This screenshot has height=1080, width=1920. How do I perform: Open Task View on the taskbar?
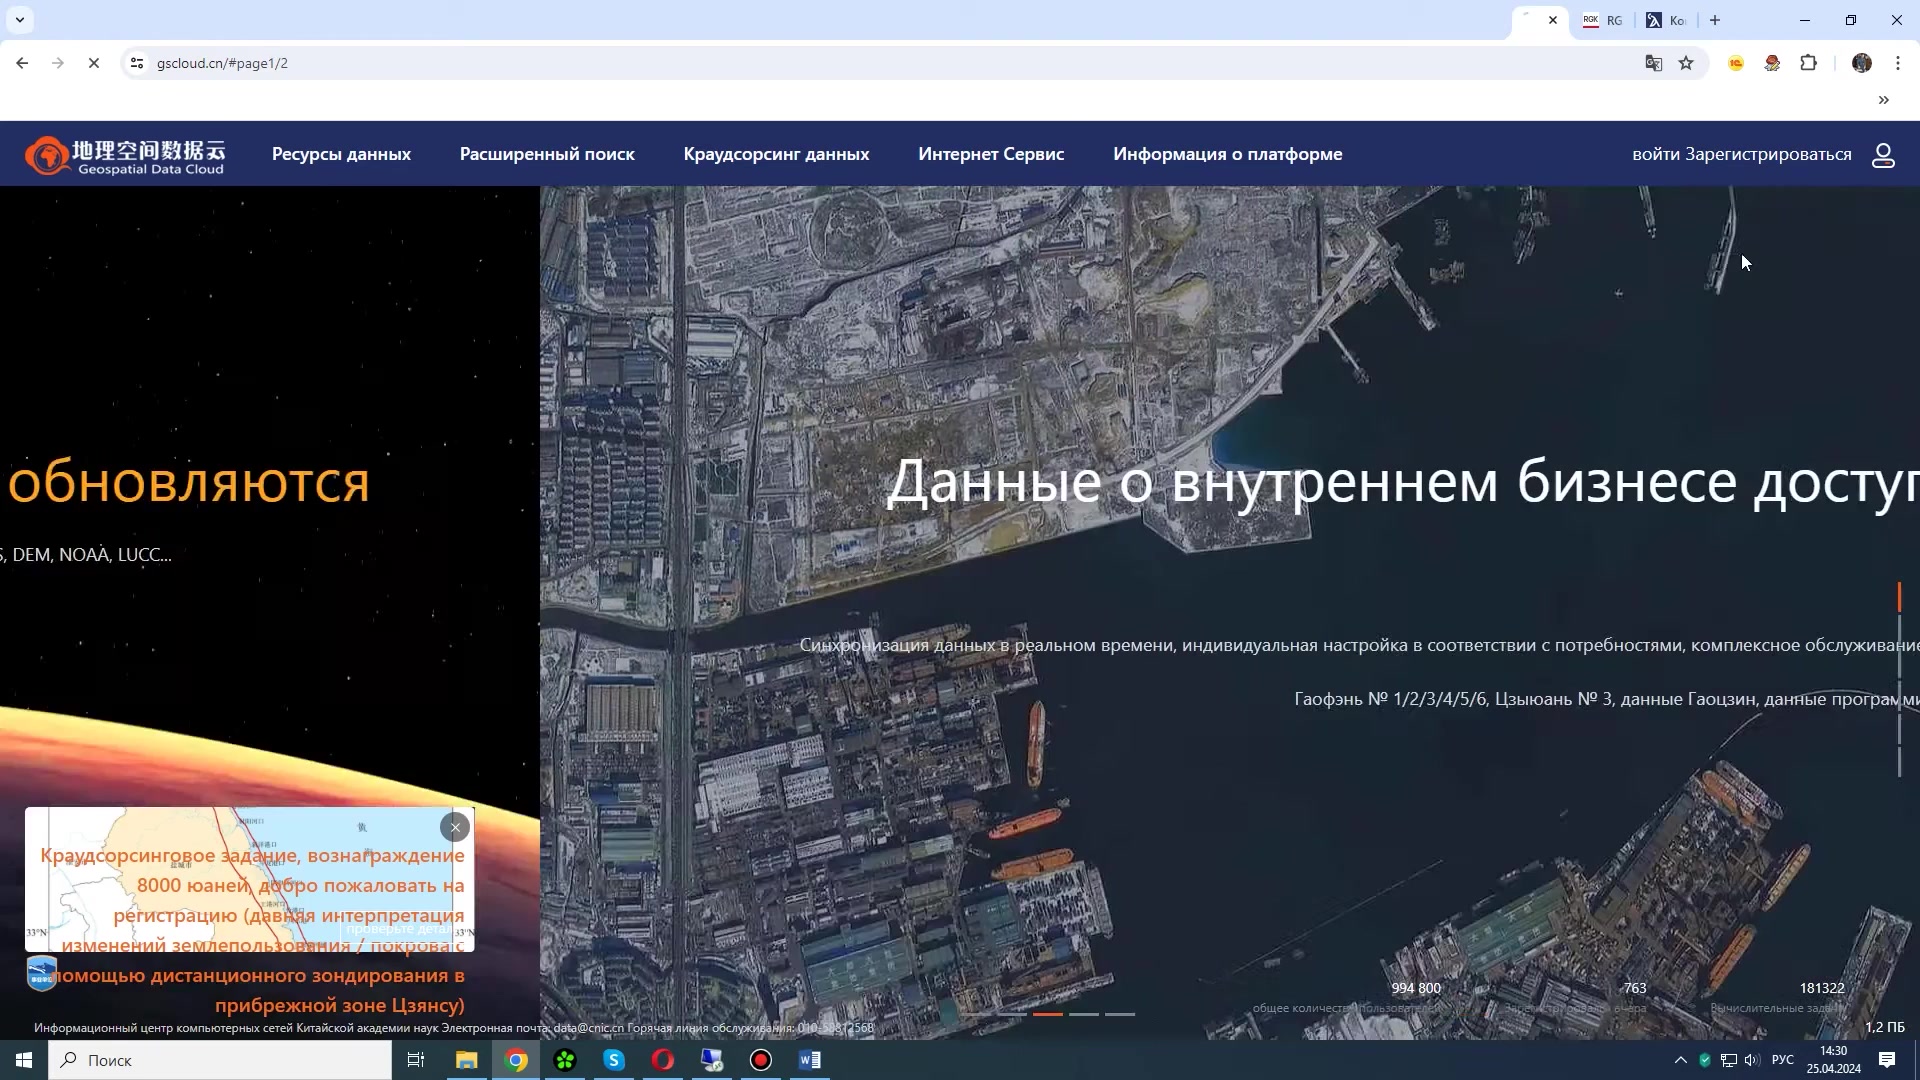coord(416,1060)
